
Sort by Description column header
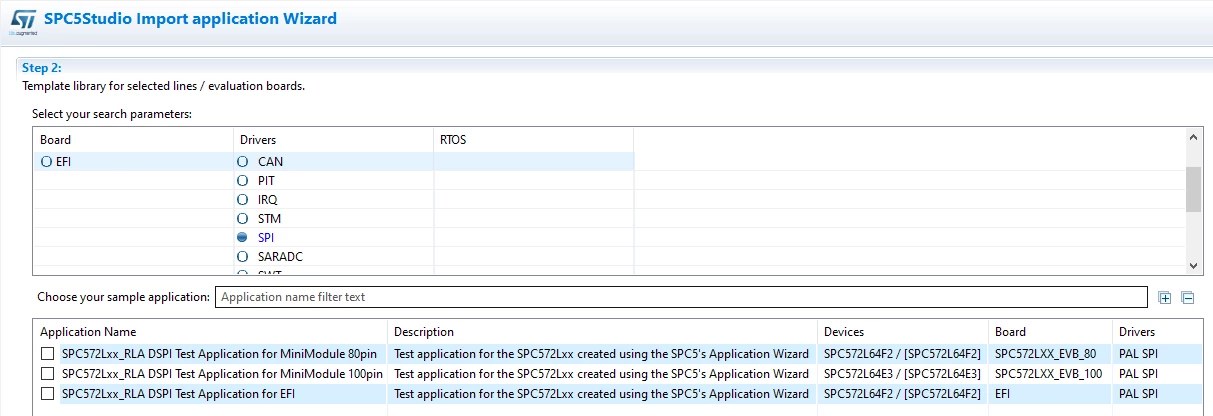click(x=602, y=332)
